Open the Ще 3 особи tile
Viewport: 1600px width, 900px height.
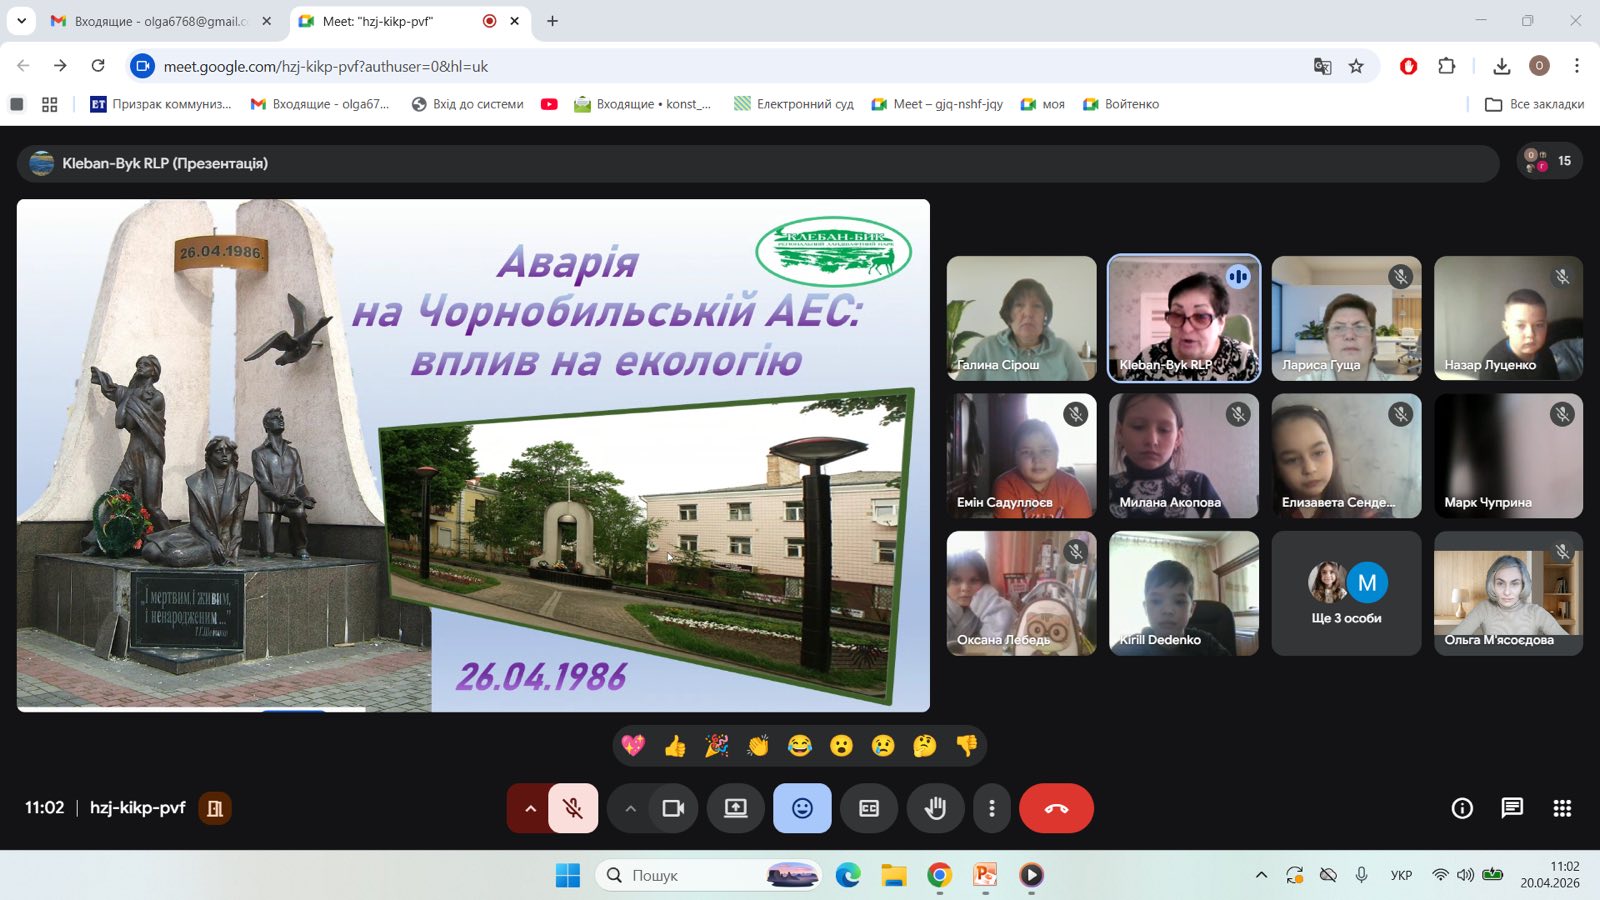(x=1346, y=593)
